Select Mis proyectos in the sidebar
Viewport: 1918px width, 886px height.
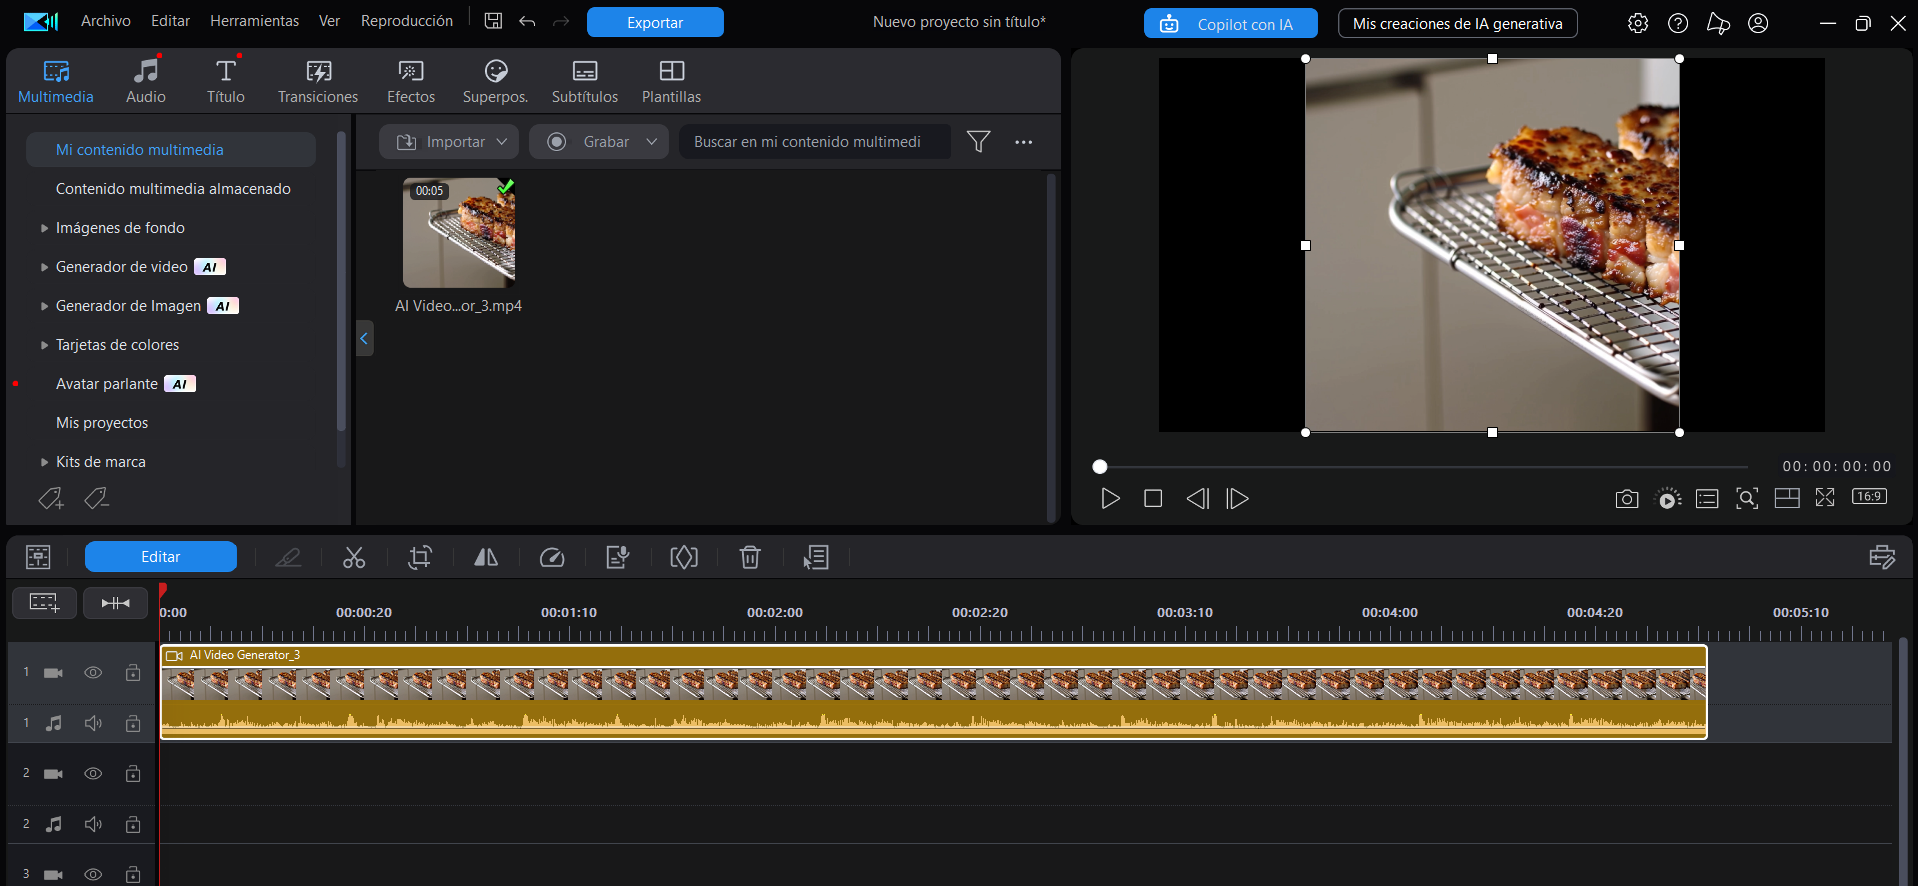coord(102,423)
